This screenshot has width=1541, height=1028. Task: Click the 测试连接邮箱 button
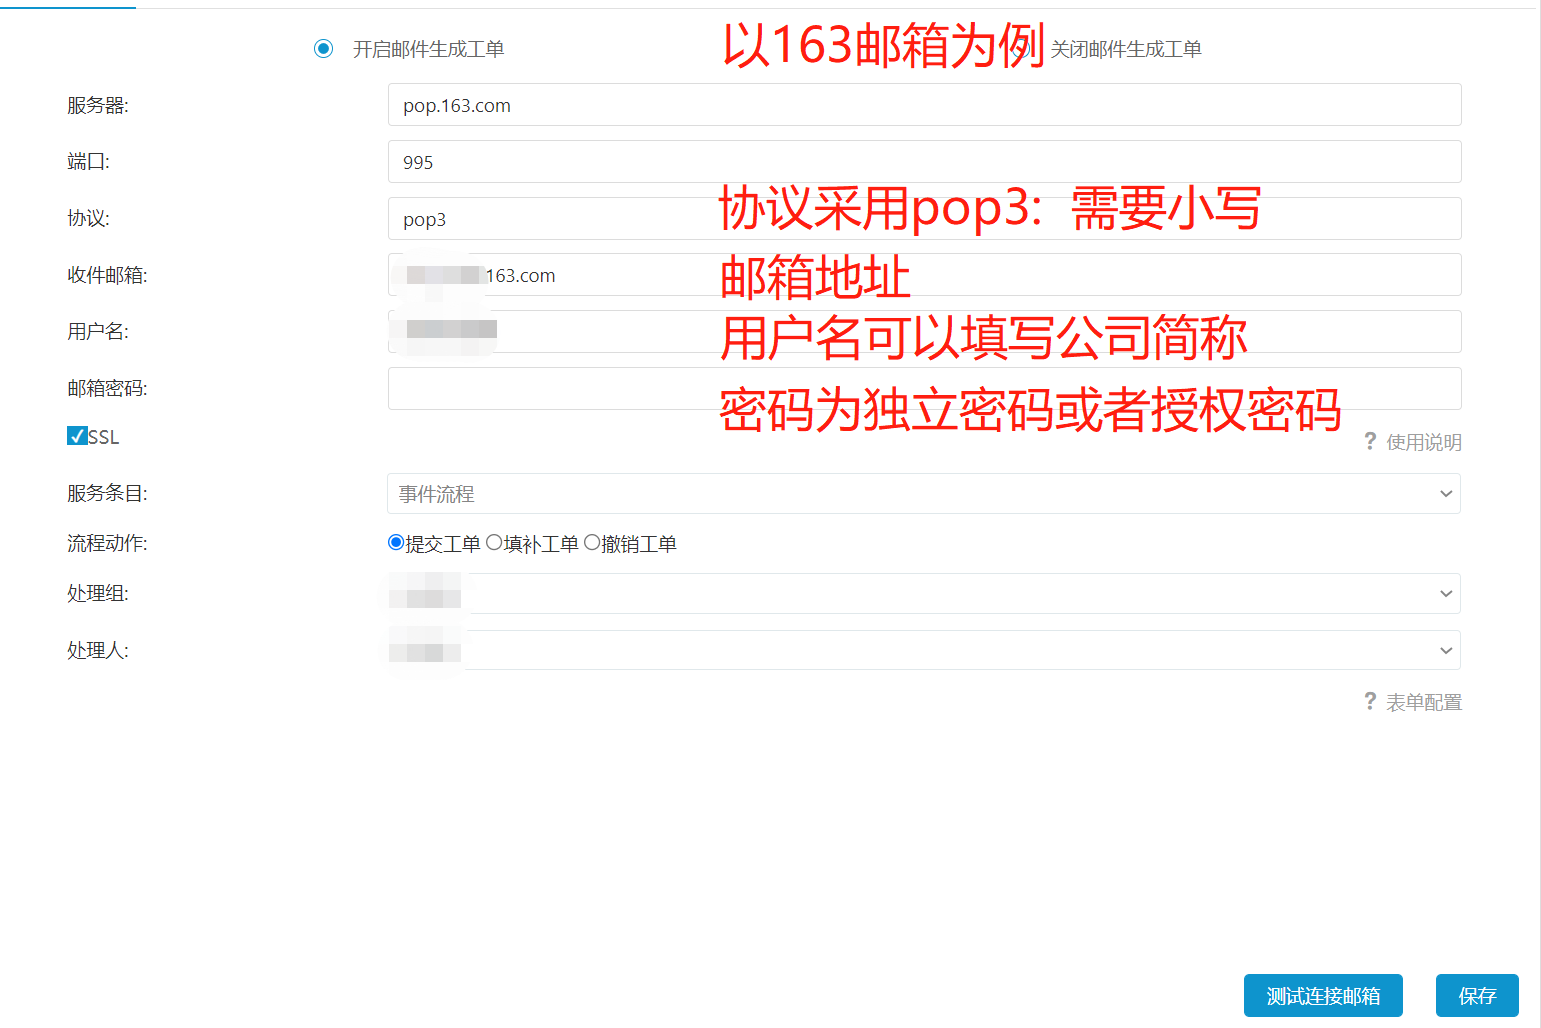click(1322, 996)
